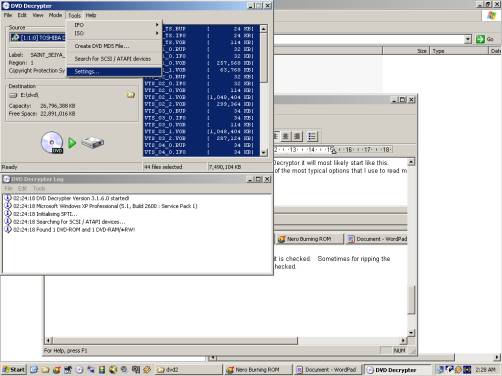Screen dimensions: 502x376
Task: Click the DVD Decrypter taskbar button
Action: coord(397,370)
